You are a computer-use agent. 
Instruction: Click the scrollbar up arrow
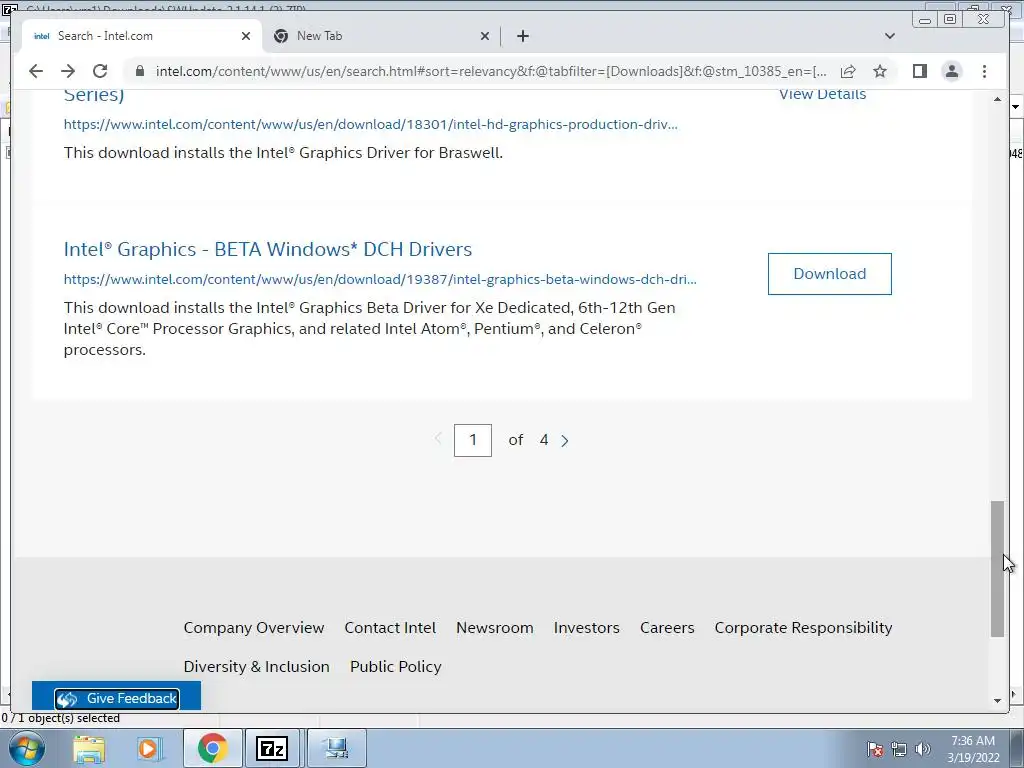point(997,99)
